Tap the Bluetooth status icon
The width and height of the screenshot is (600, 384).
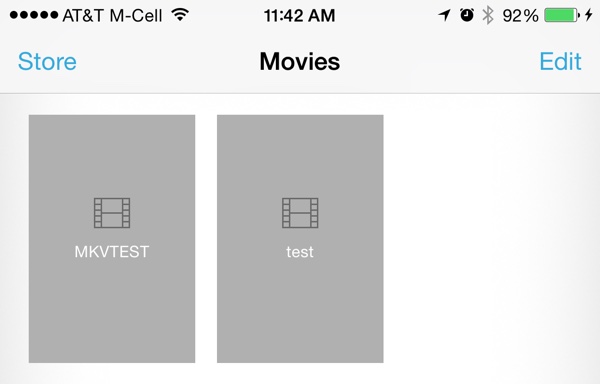[x=488, y=16]
